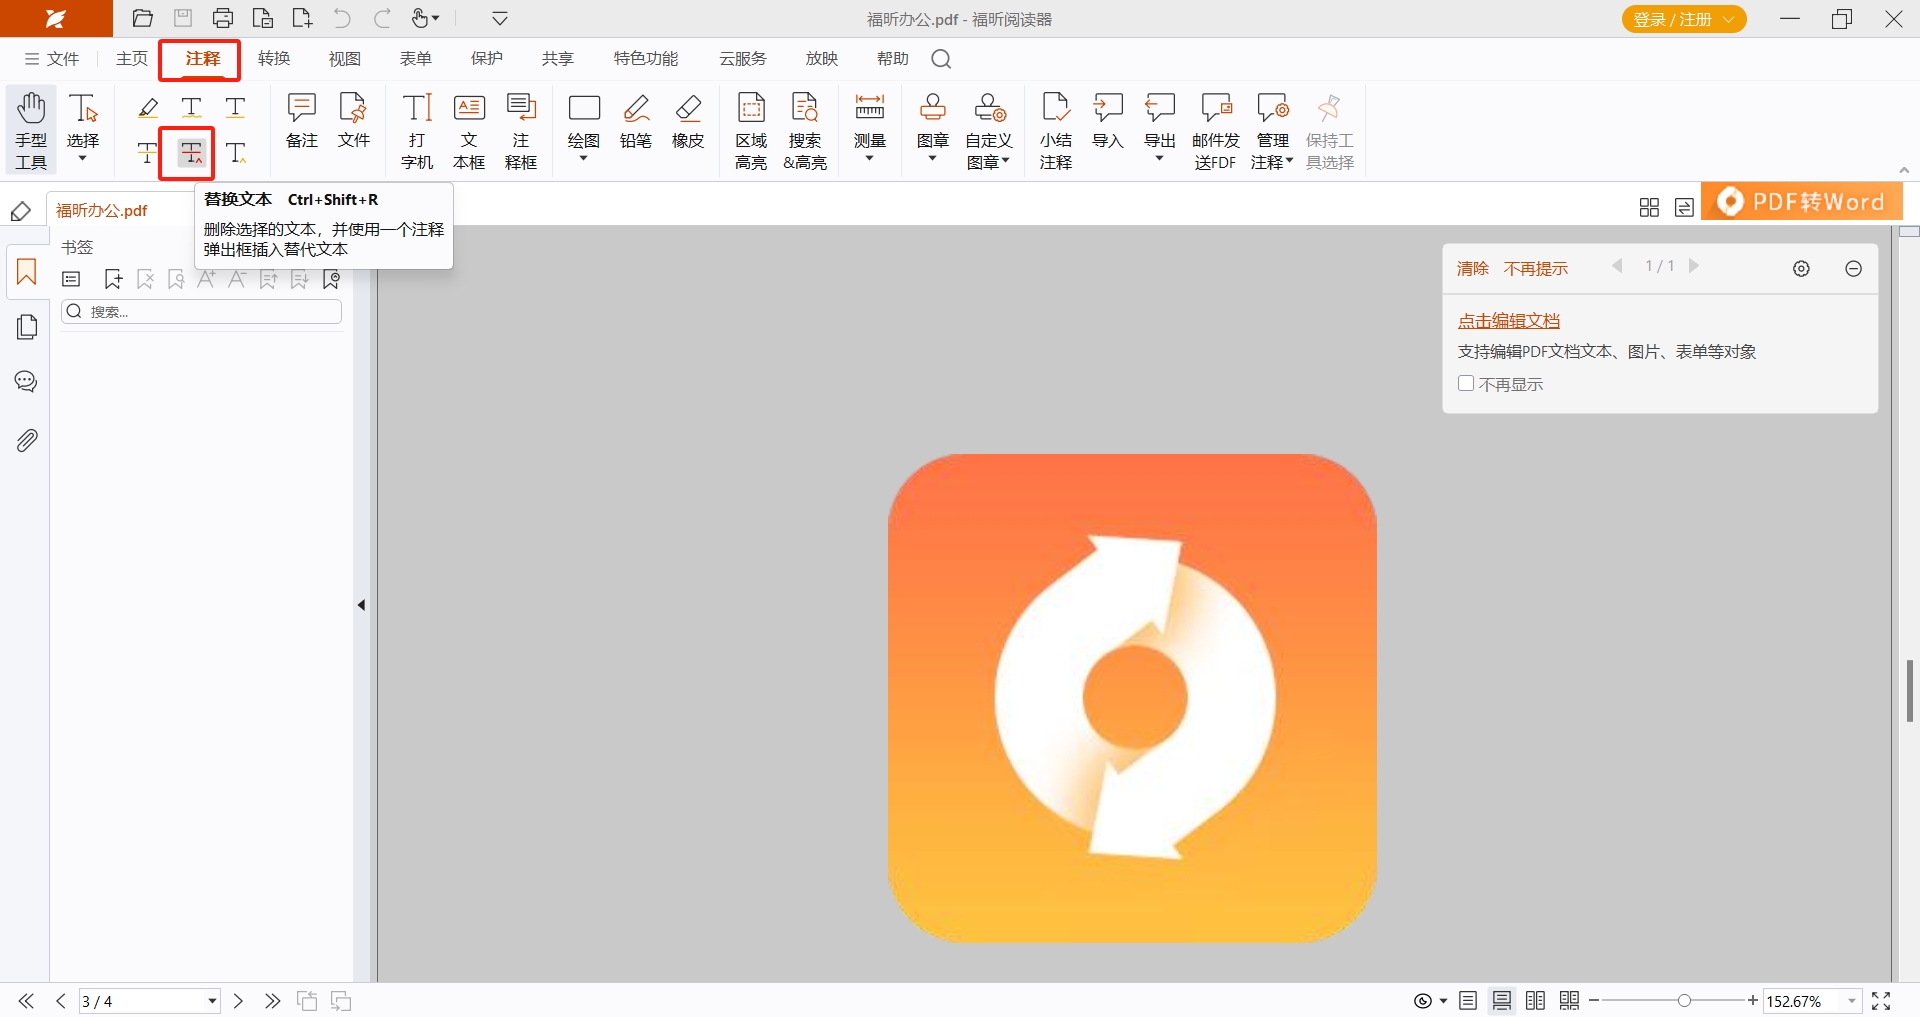The image size is (1920, 1017).
Task: Click Import (导入) comments icon
Action: click(1107, 122)
